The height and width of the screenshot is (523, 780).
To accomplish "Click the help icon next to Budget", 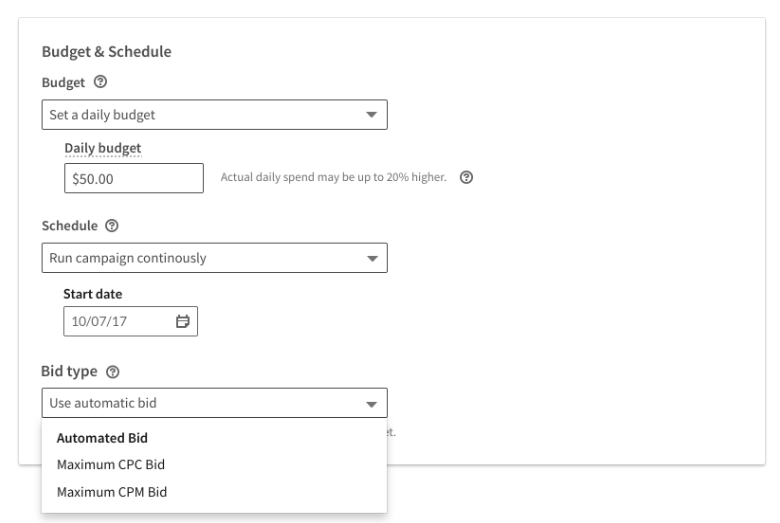I will click(87, 86).
